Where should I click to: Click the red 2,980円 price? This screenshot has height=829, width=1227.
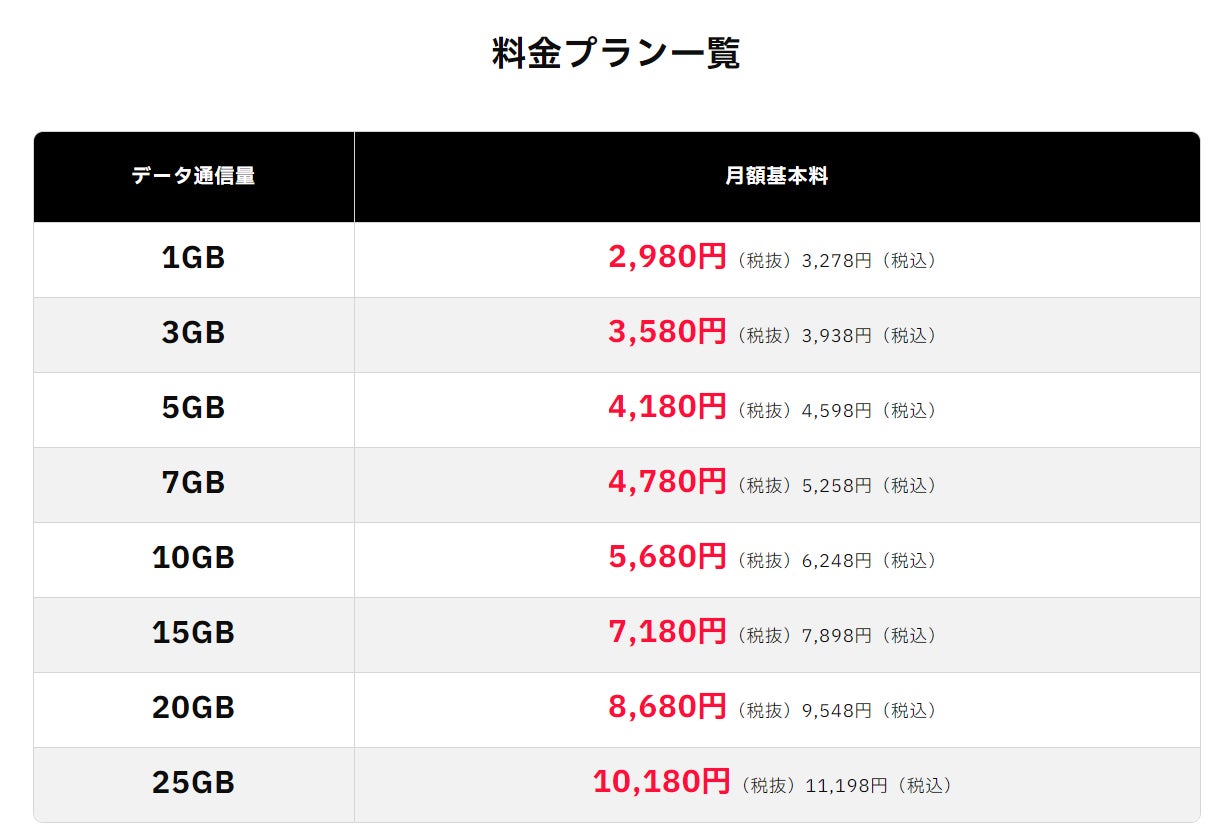(667, 257)
